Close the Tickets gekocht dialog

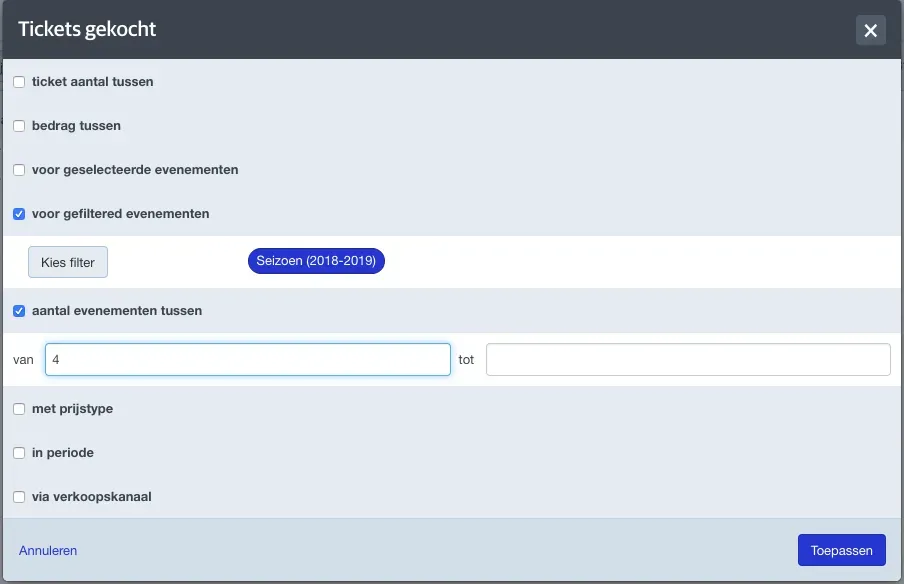tap(871, 30)
